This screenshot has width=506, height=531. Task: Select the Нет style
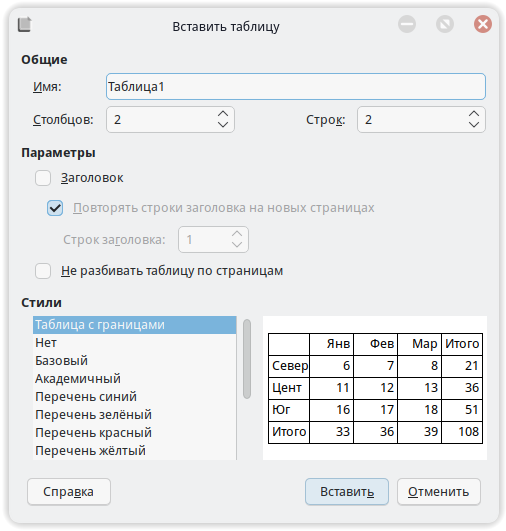click(x=134, y=343)
